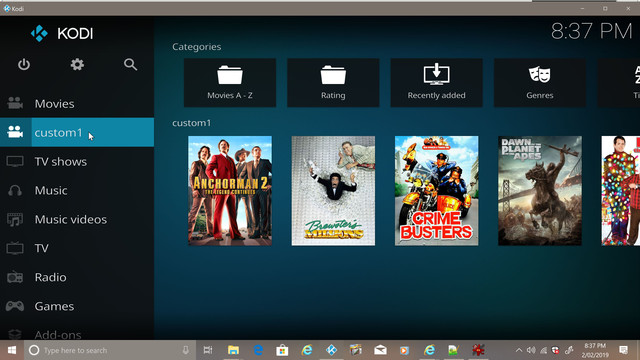Screen dimensions: 640x360
Task: Click the Music headphones icon
Action: click(15, 190)
